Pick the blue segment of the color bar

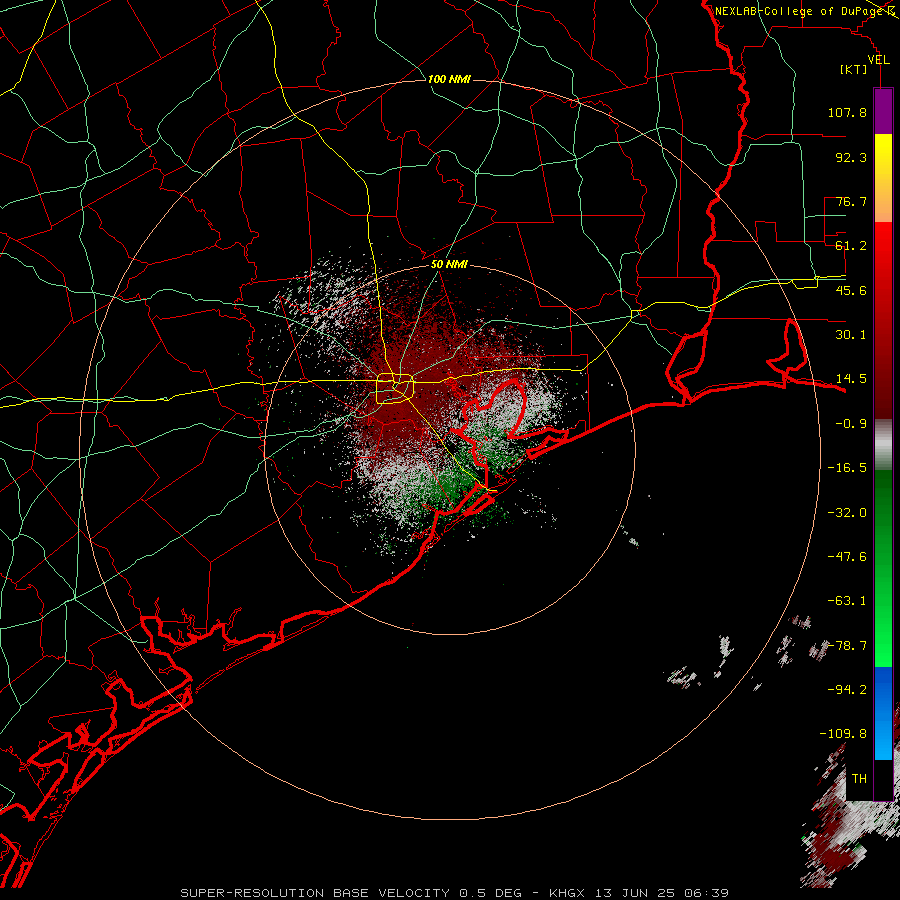tap(883, 713)
